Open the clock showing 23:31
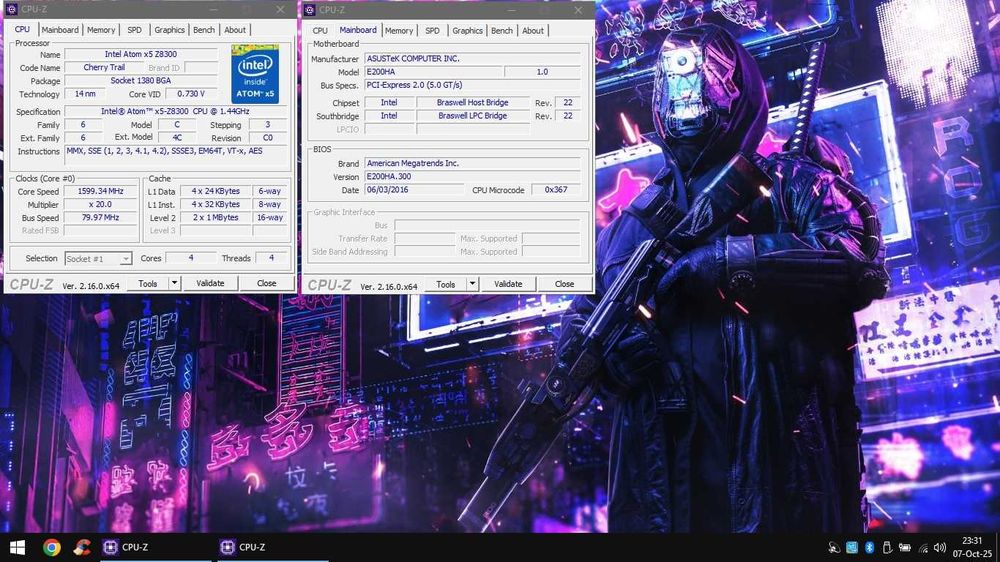Screen dimensions: 1000x562 (x=973, y=547)
